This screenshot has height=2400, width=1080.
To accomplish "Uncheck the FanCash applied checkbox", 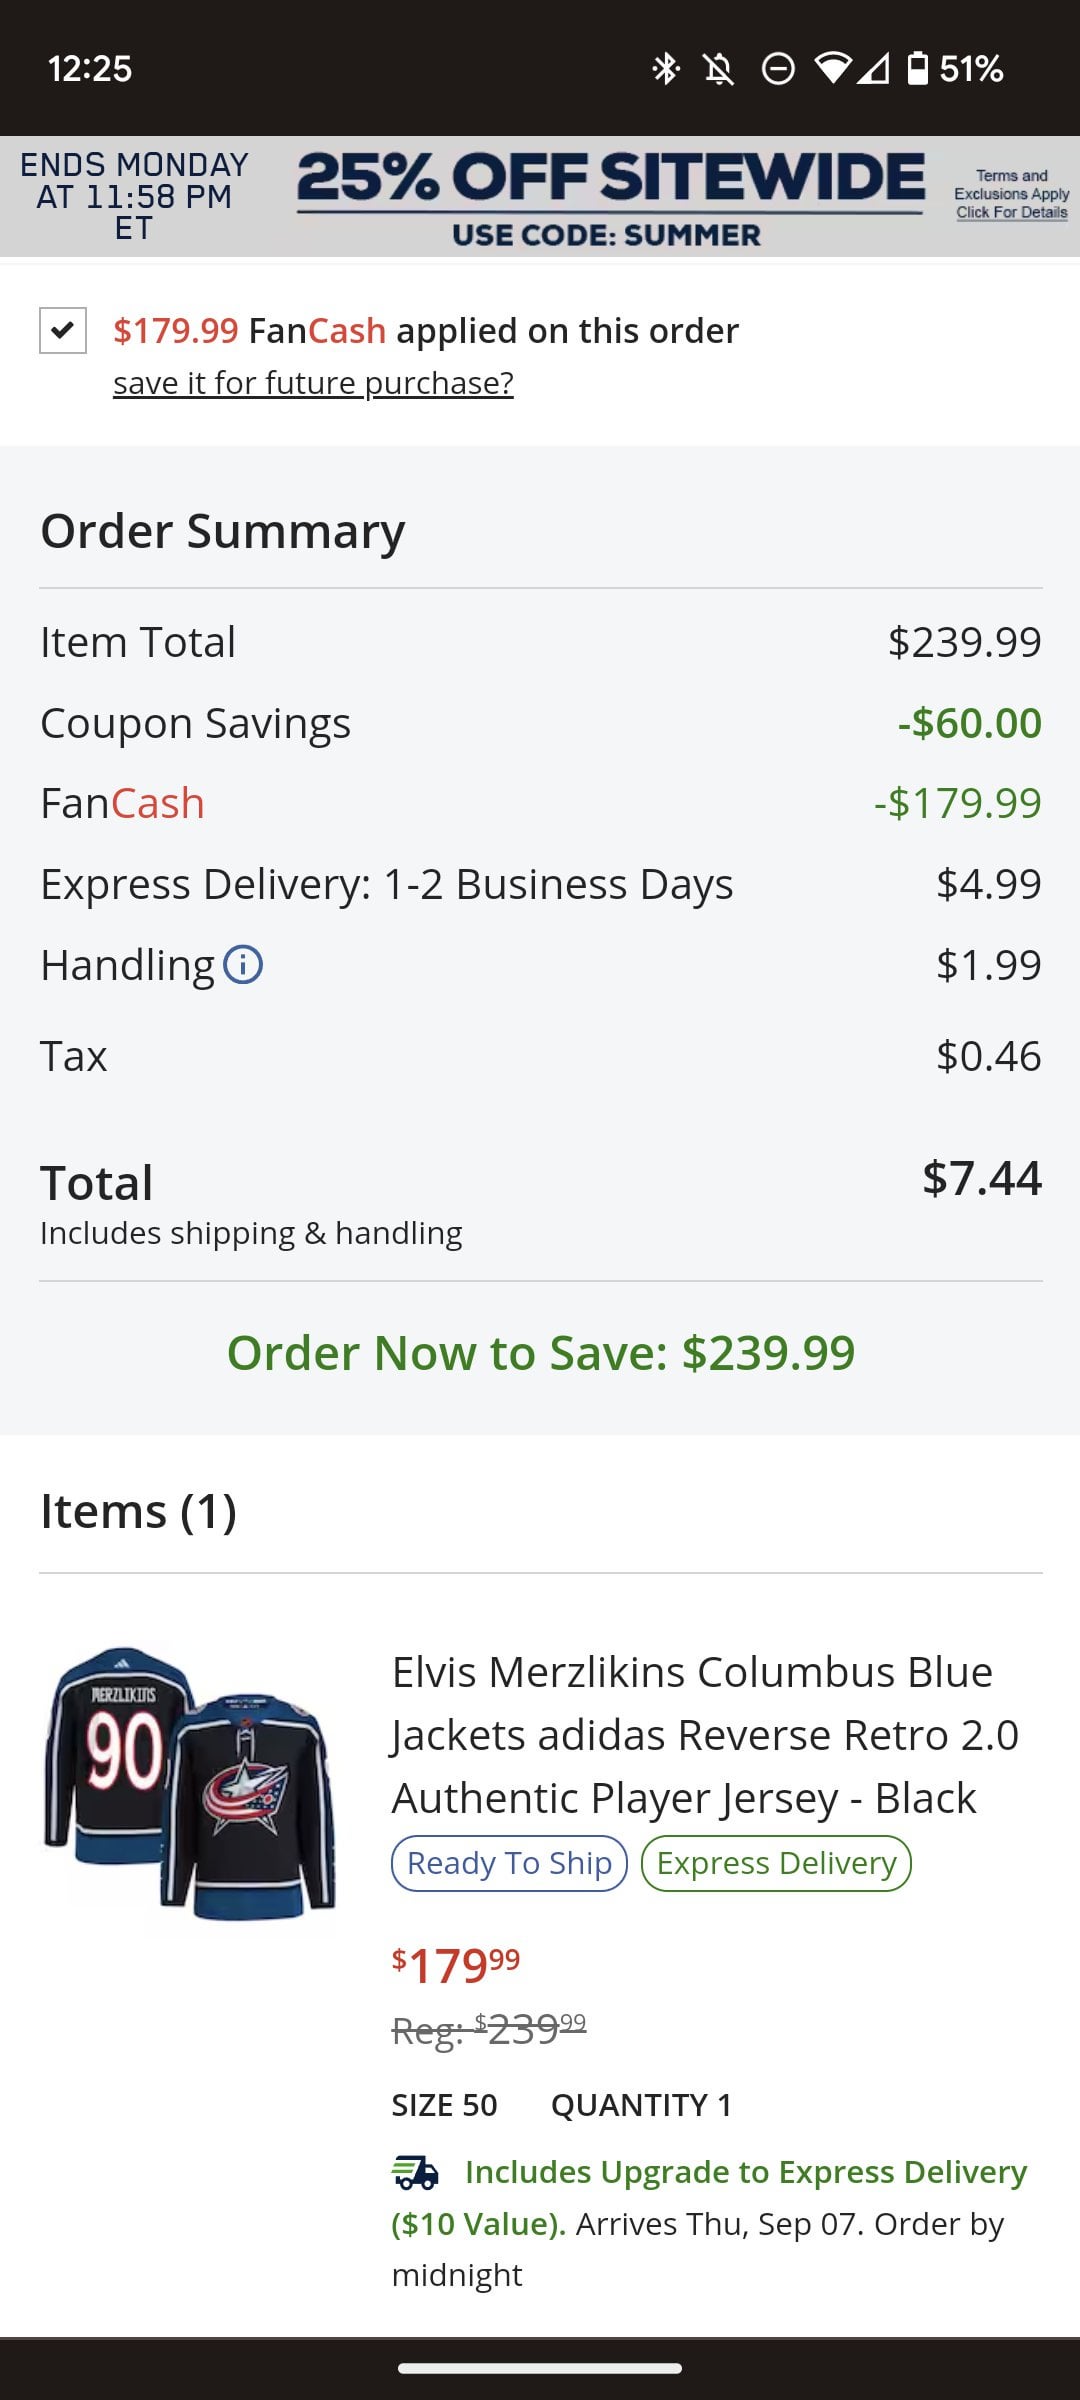I will [x=63, y=330].
